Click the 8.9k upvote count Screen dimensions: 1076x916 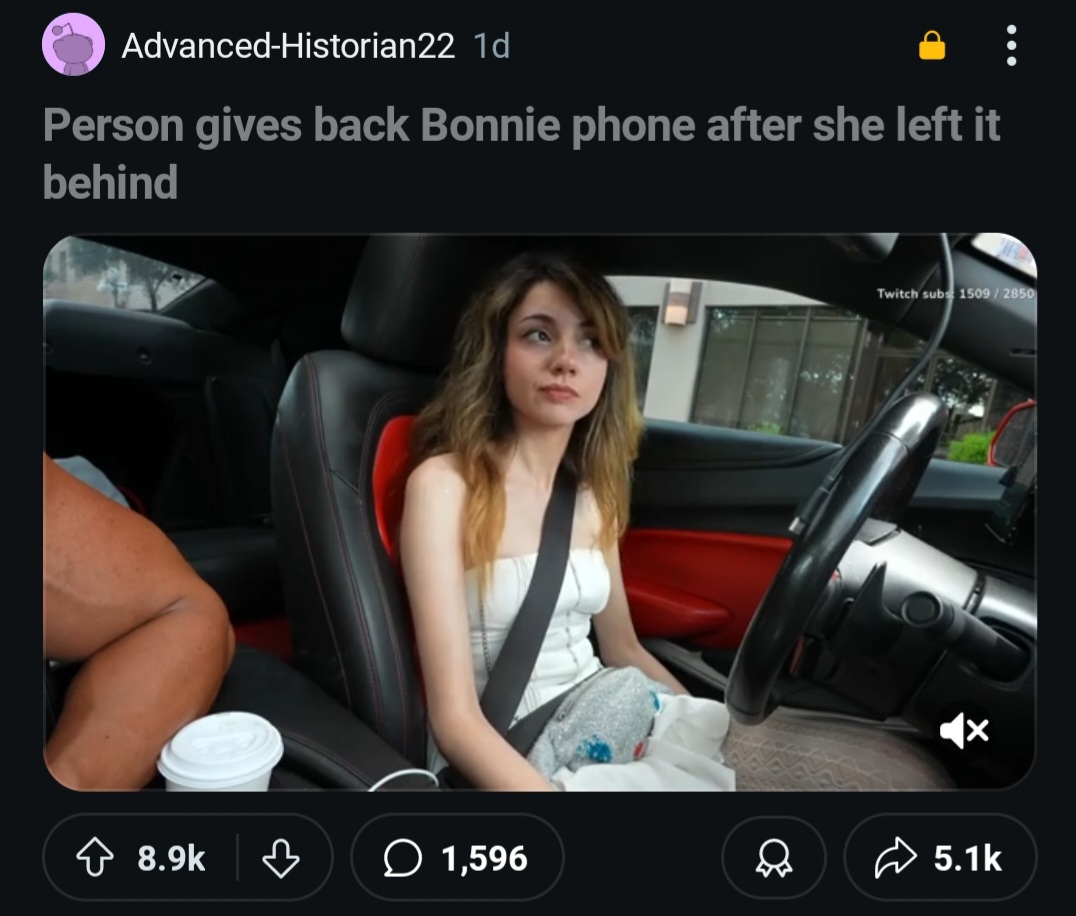(172, 858)
